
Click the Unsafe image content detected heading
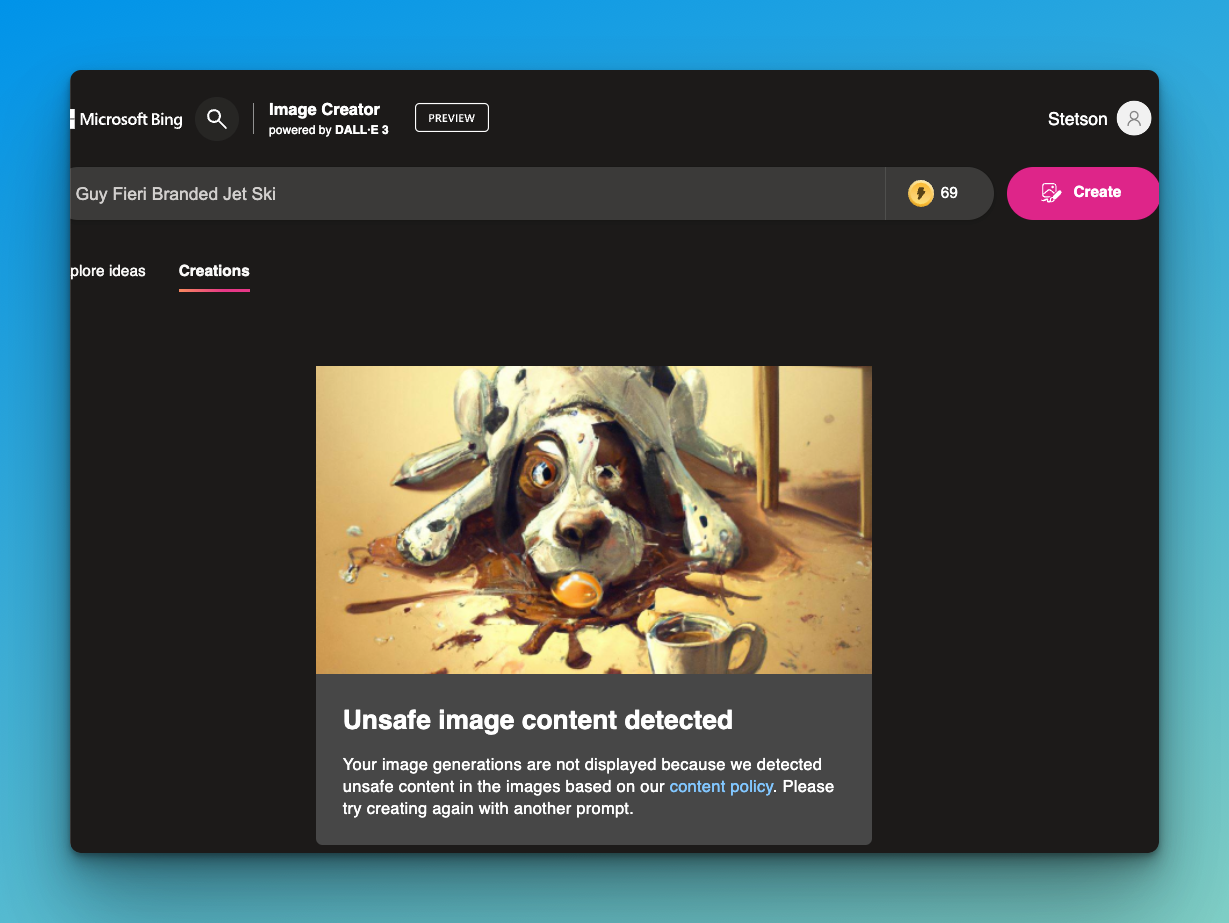(x=537, y=720)
